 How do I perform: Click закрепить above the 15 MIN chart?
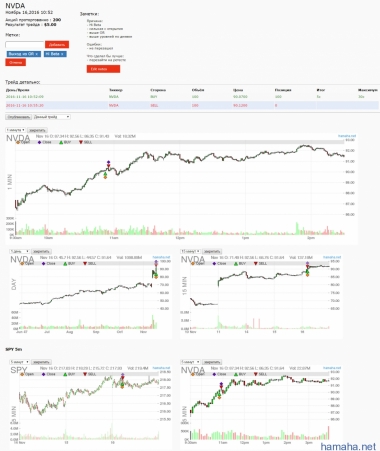pos(212,251)
